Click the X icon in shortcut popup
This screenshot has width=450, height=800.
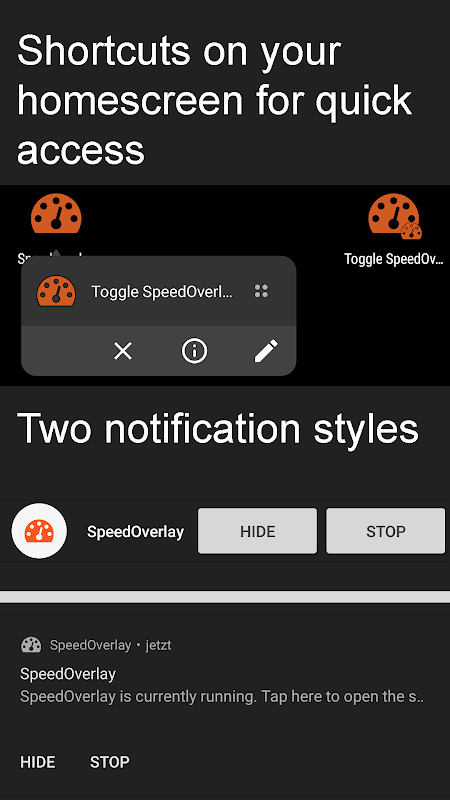(x=122, y=351)
